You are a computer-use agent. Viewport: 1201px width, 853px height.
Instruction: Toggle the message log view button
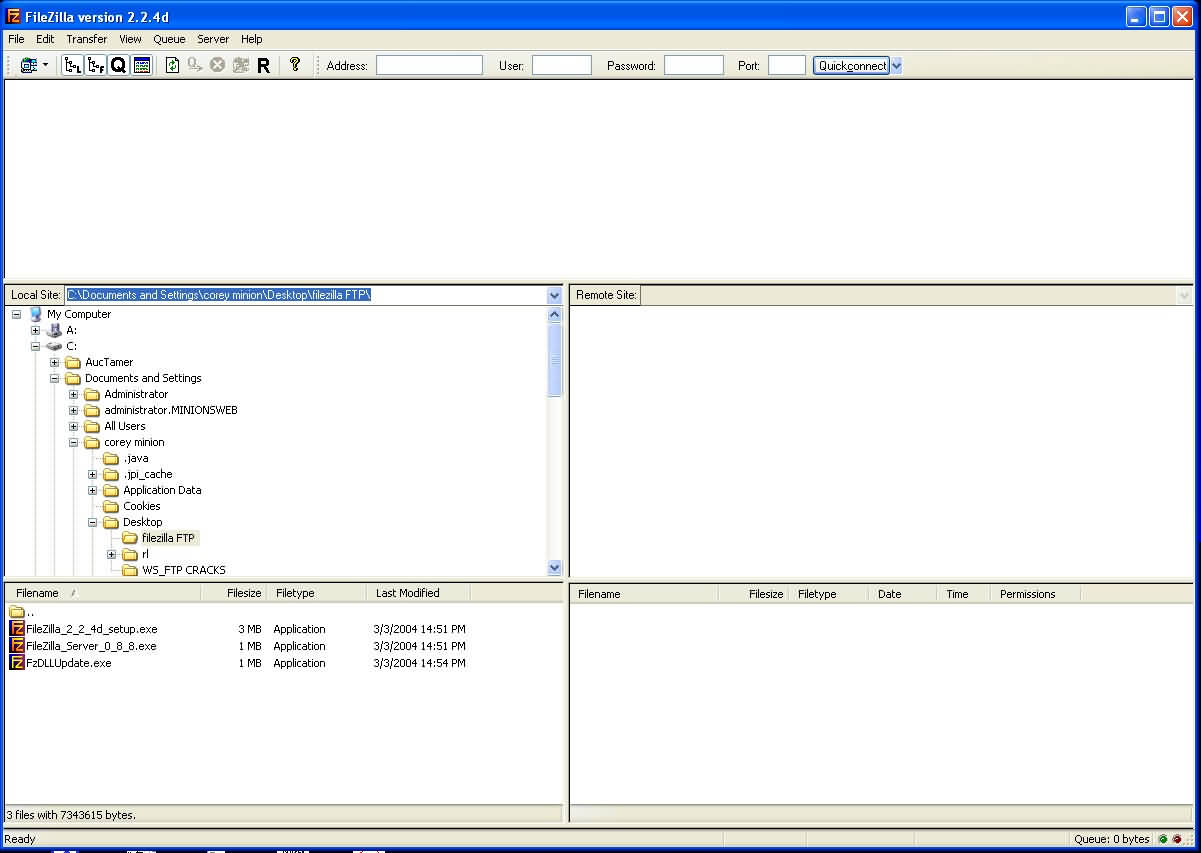[142, 65]
